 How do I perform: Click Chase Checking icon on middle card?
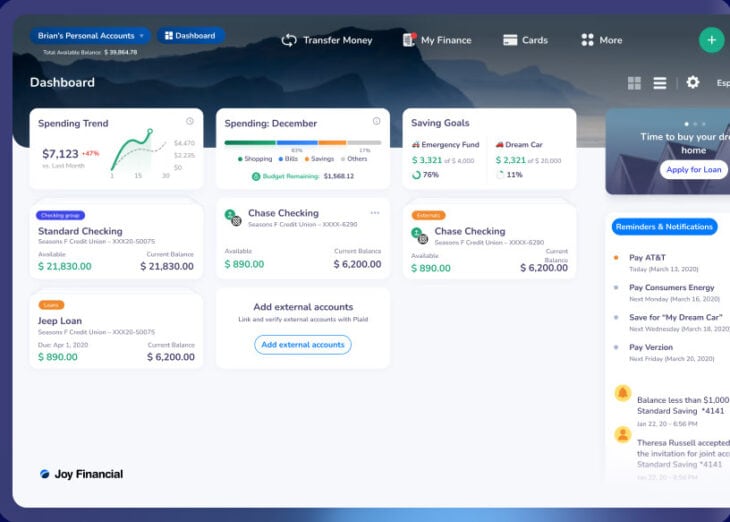pos(233,217)
